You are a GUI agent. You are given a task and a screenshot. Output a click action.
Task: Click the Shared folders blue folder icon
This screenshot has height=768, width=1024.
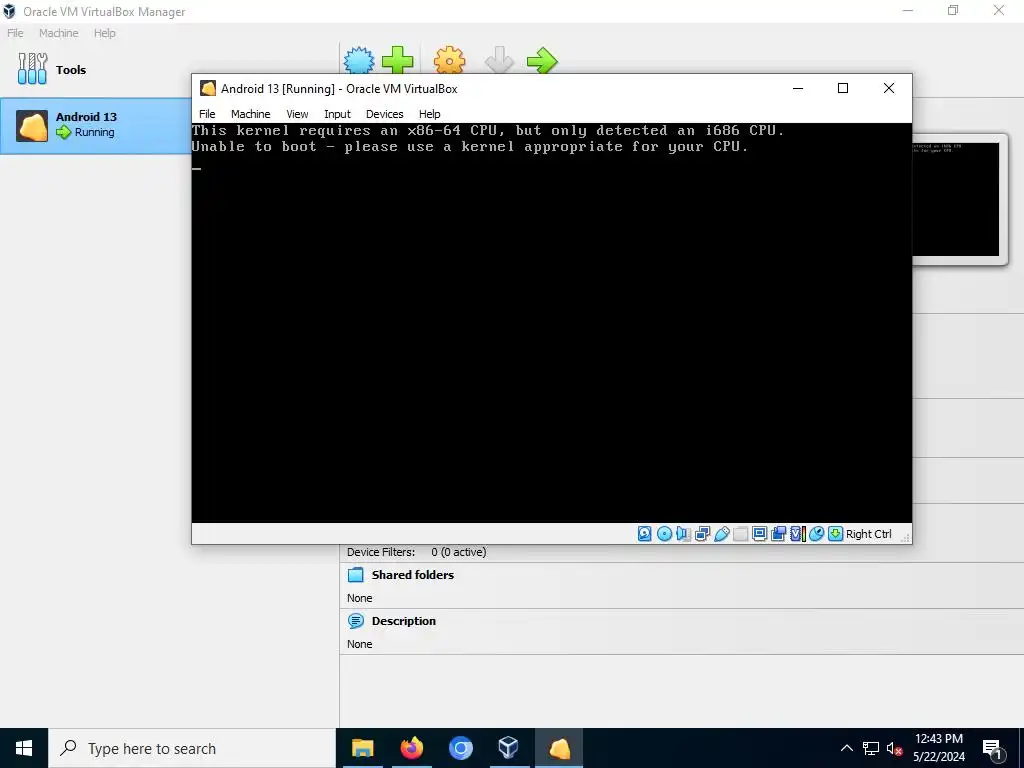(x=356, y=575)
